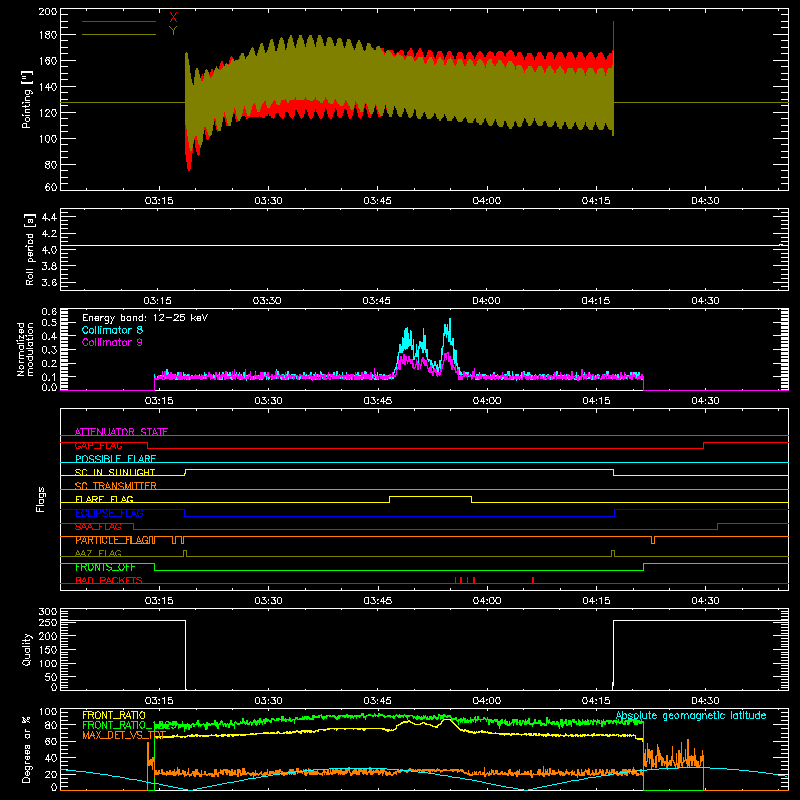Click '03:30' time label under Roll period plot
The image size is (800, 800).
pyautogui.click(x=268, y=301)
